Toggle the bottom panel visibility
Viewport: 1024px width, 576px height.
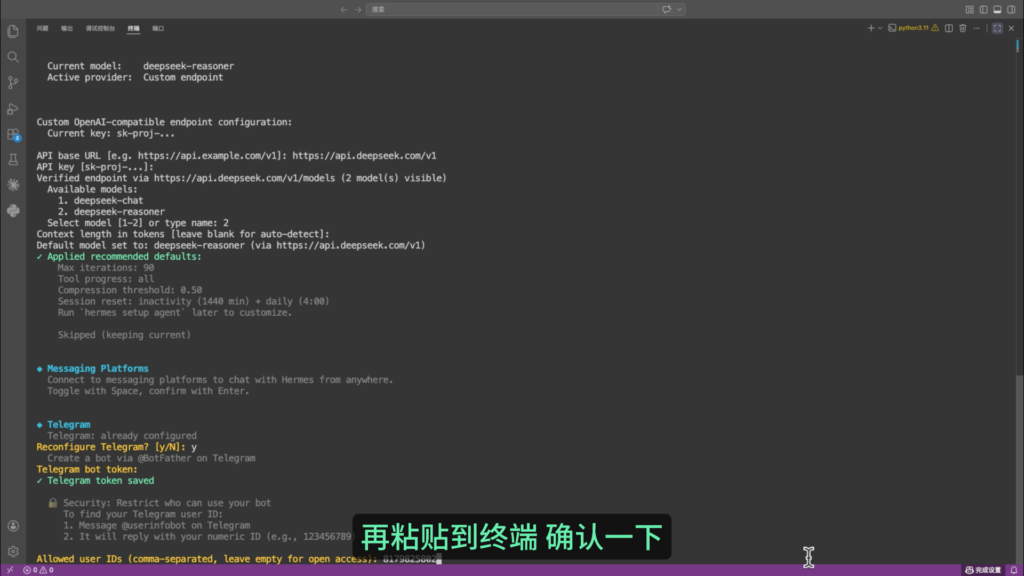[x=997, y=9]
